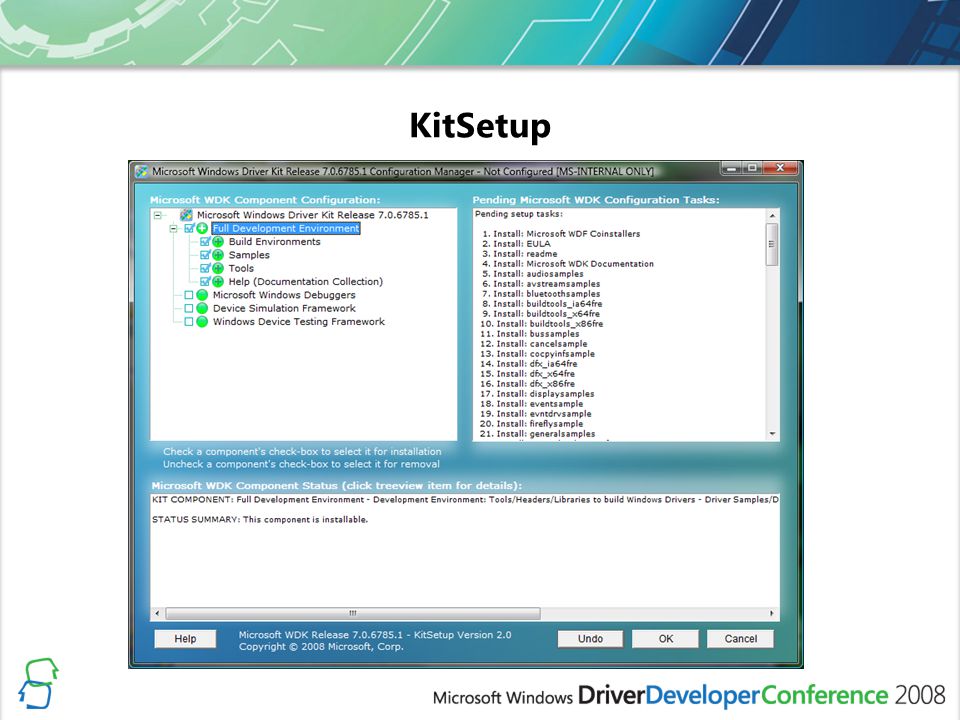The width and height of the screenshot is (960, 720).
Task: Check Device Simulation Framework checkbox
Action: [189, 309]
